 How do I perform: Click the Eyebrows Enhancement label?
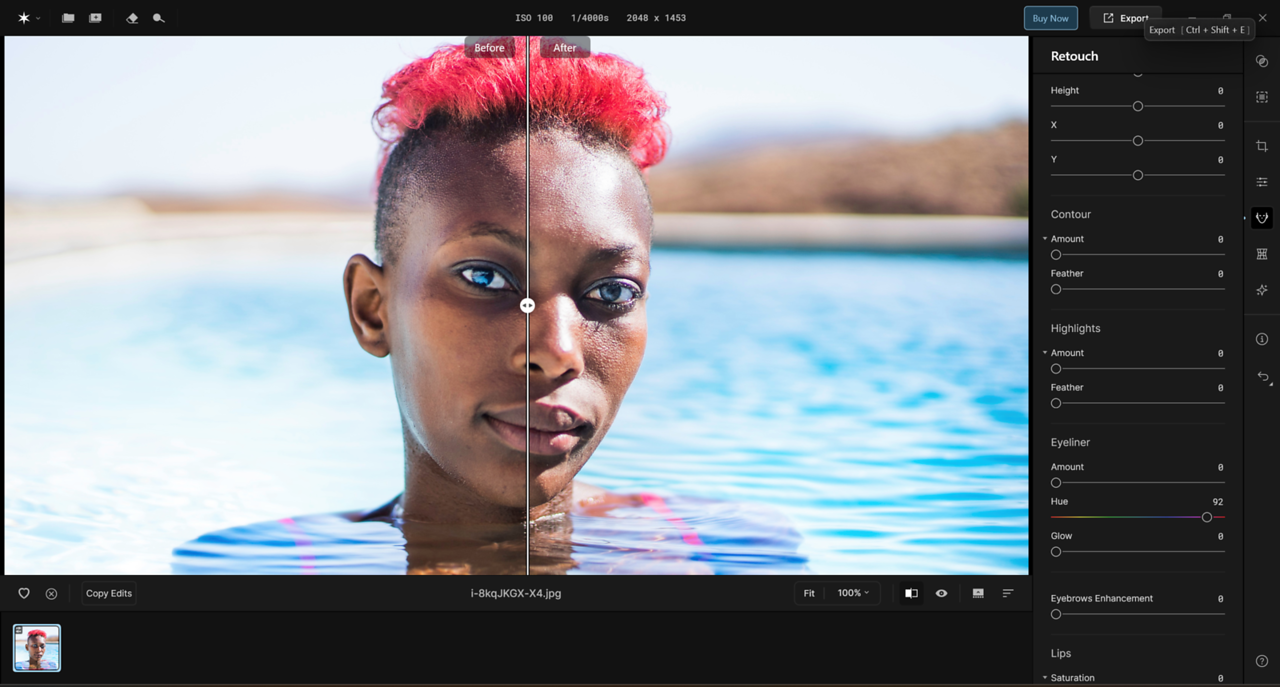click(x=1102, y=598)
